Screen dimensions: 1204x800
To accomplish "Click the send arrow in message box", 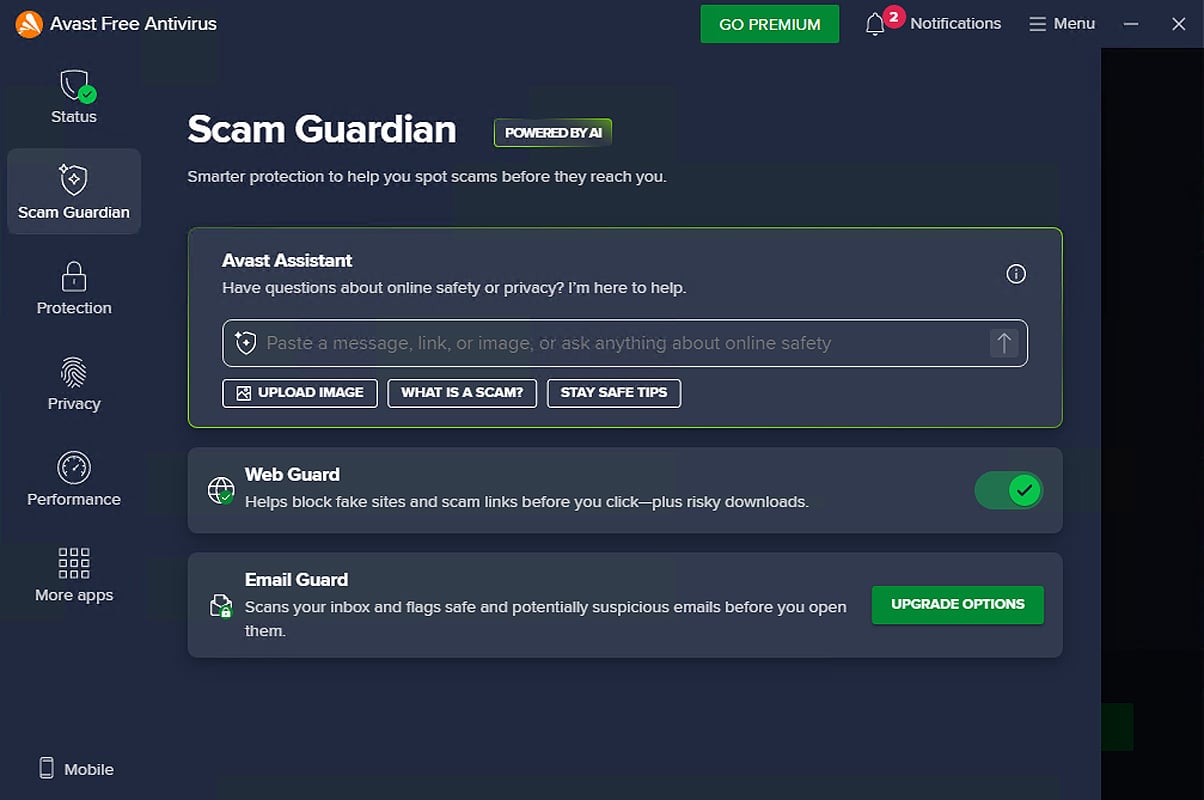I will pos(1003,343).
